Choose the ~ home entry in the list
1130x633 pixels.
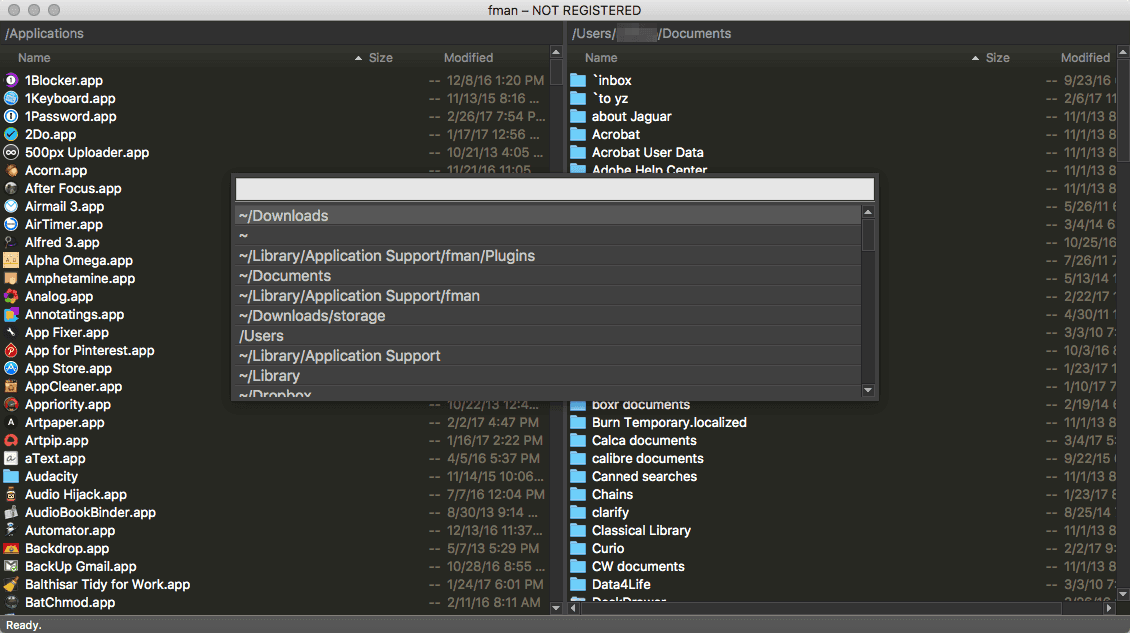point(548,236)
